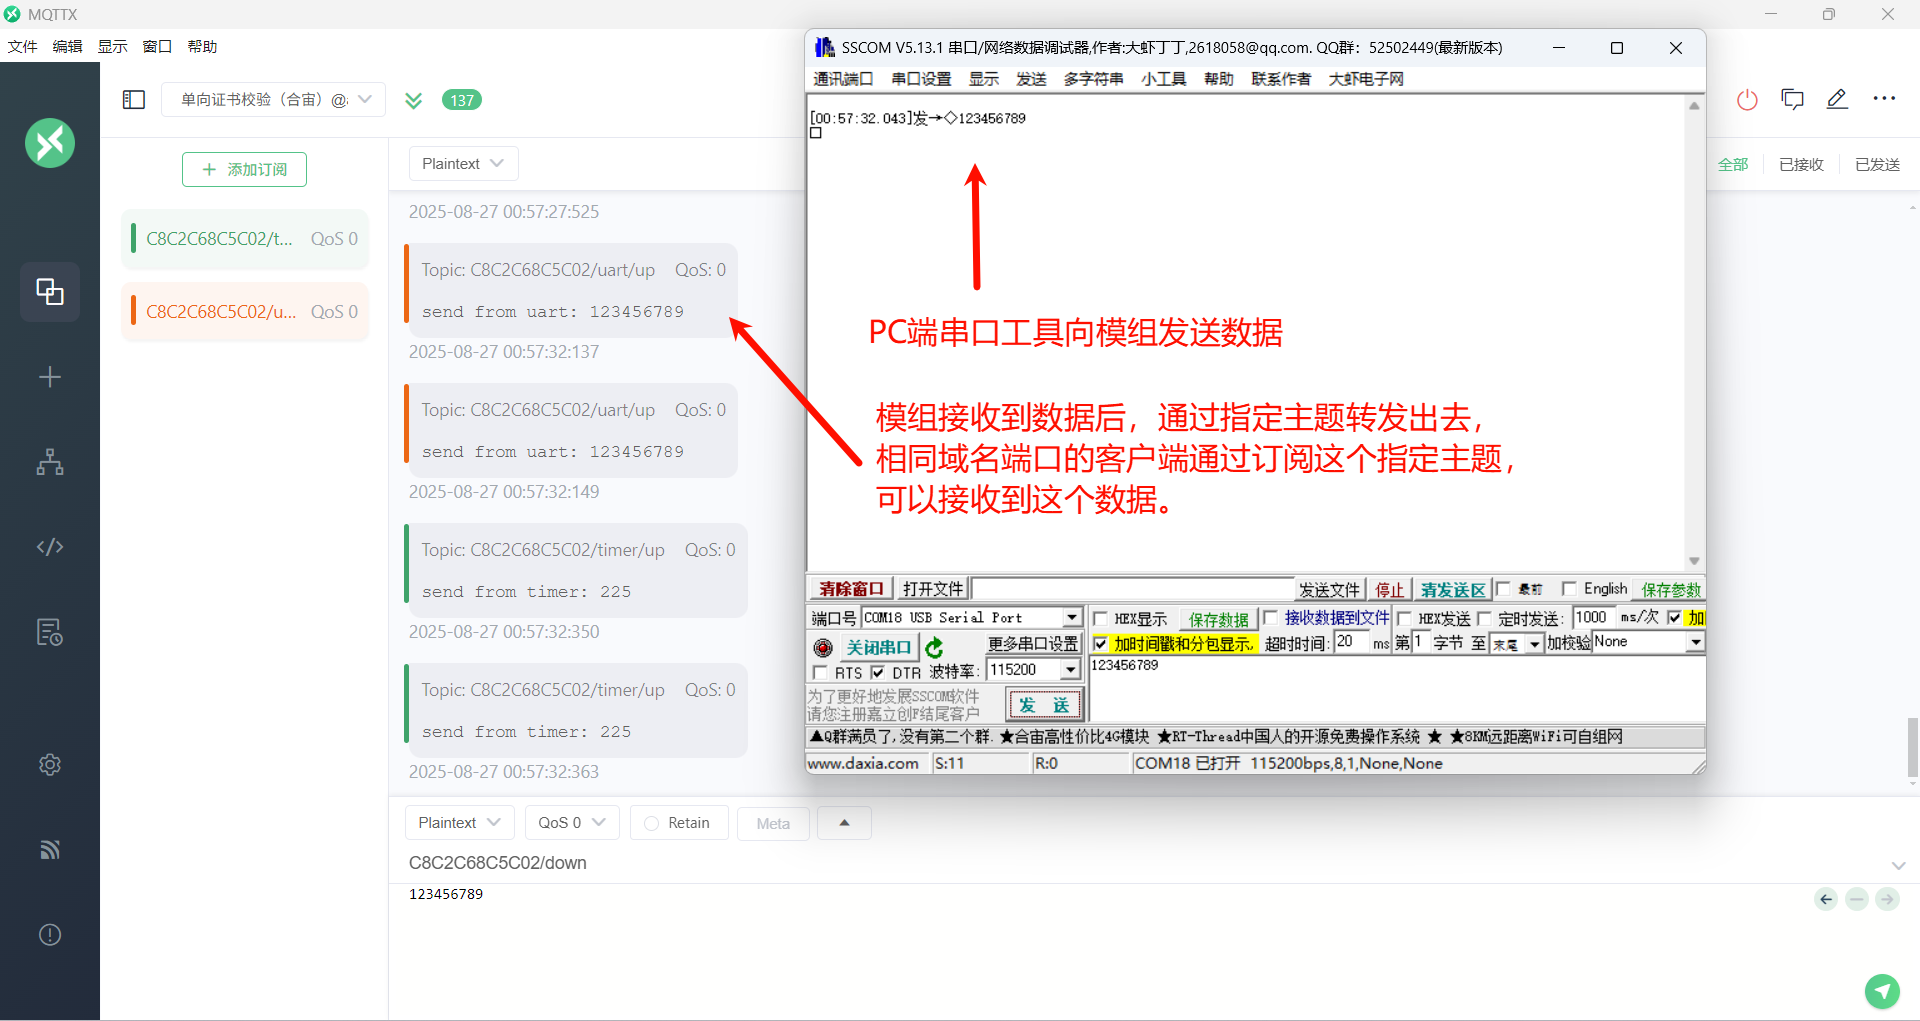Click the plus icon for new connection
This screenshot has width=1920, height=1021.
click(50, 377)
